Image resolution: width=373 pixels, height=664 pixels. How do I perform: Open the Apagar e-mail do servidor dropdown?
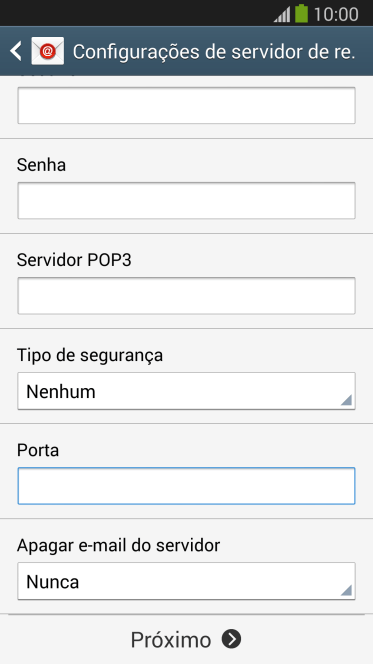tap(186, 581)
